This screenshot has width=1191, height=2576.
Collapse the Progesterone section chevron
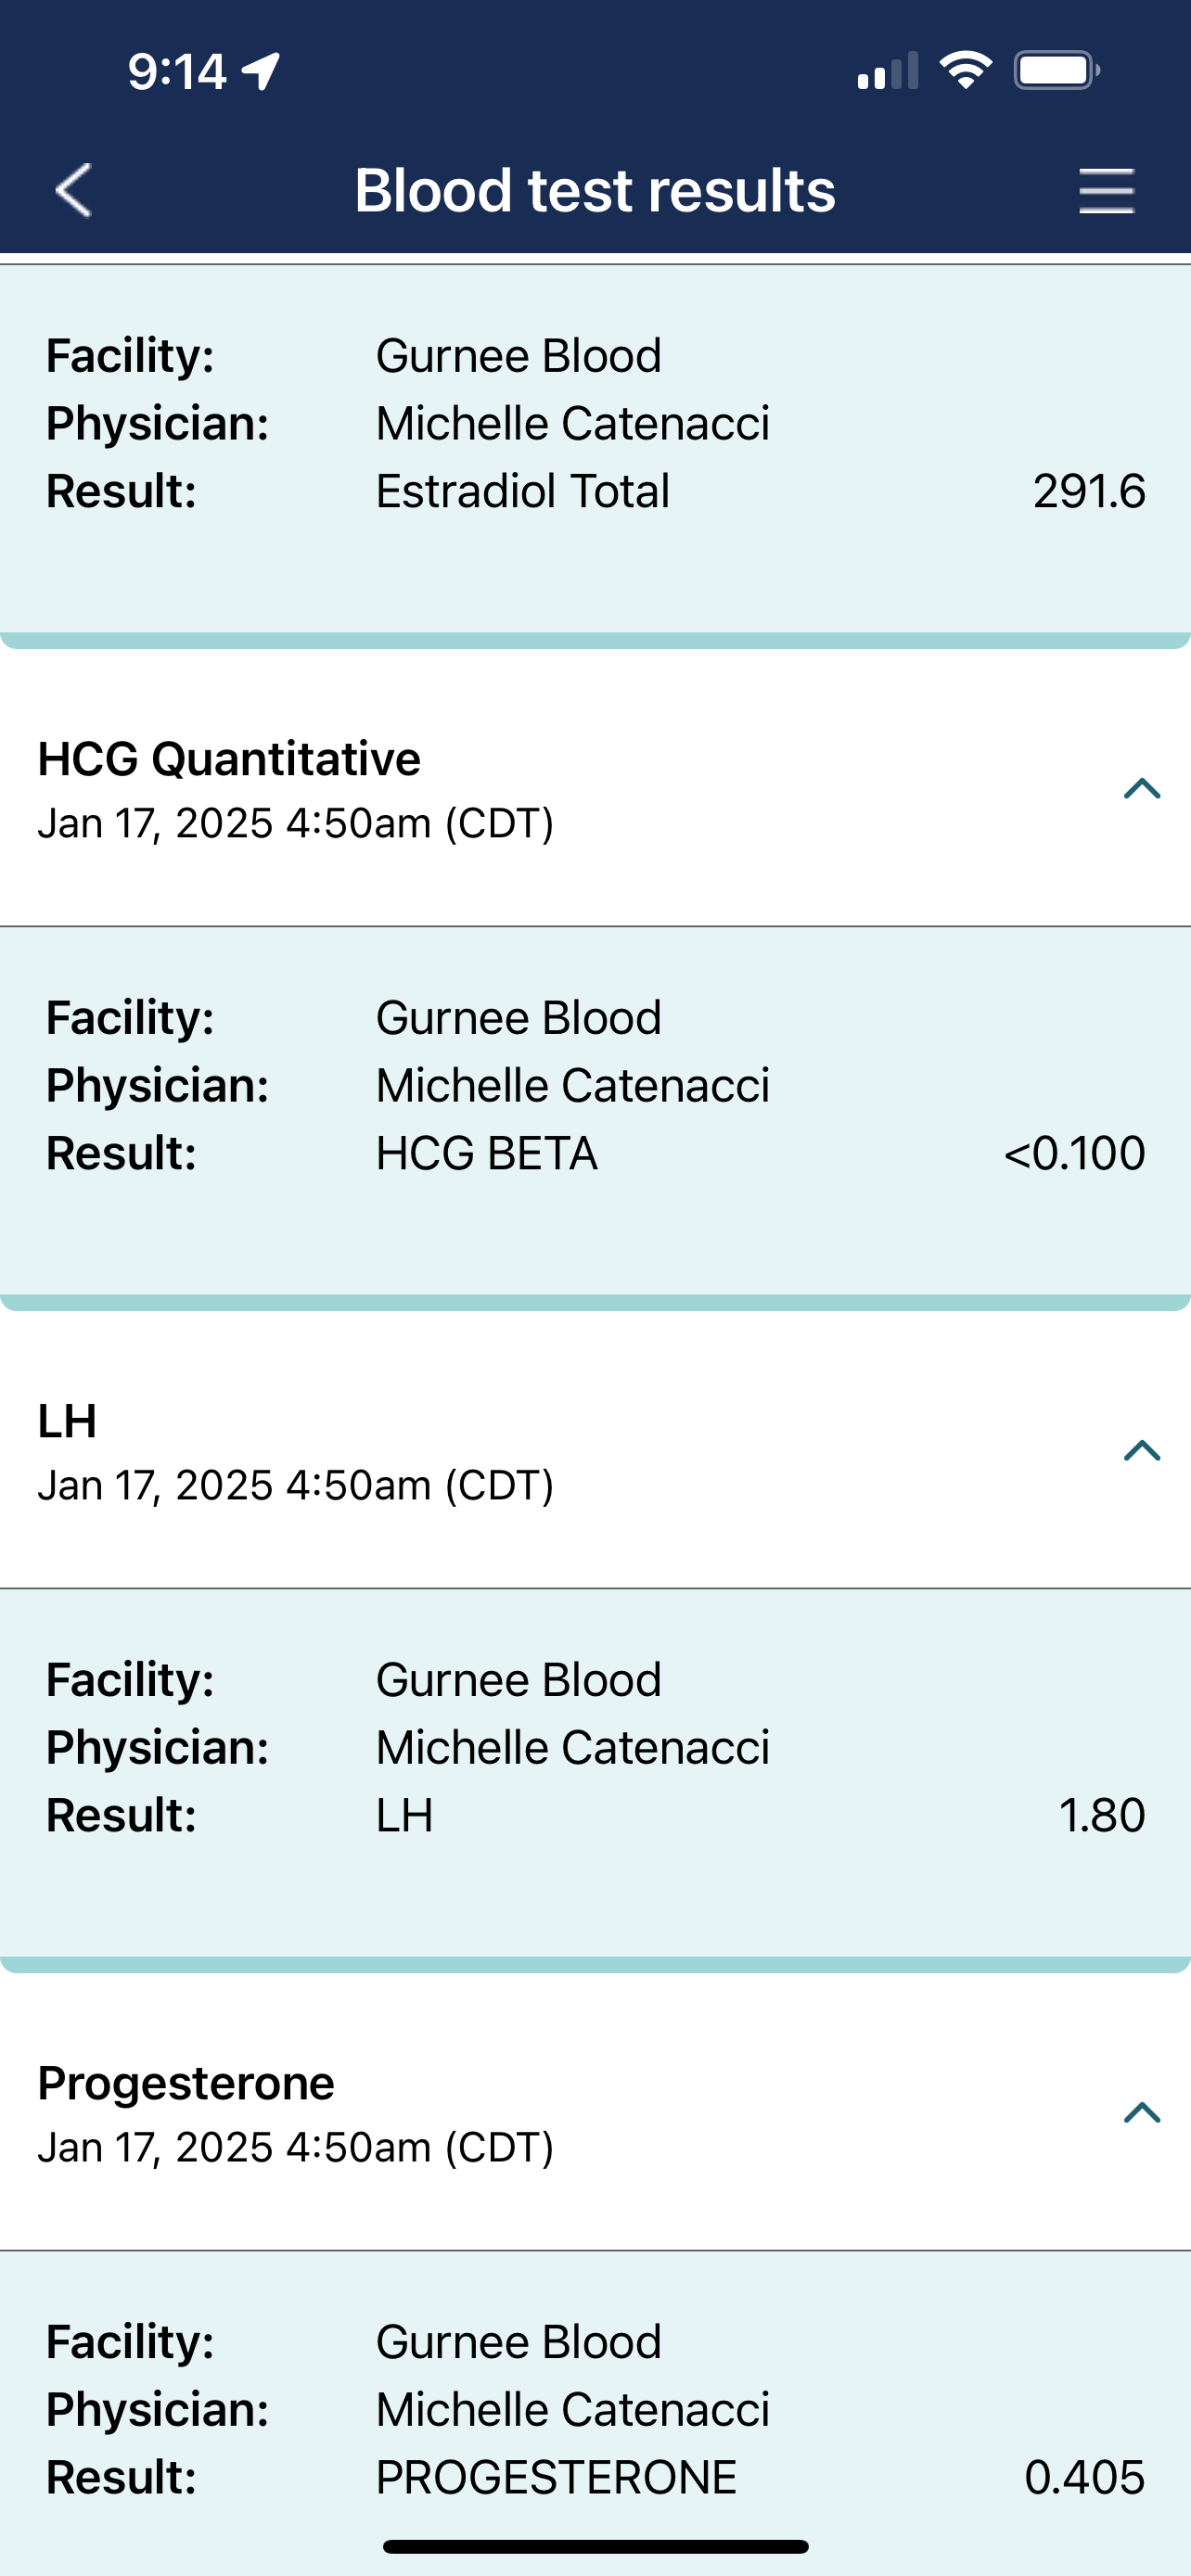tap(1141, 2113)
